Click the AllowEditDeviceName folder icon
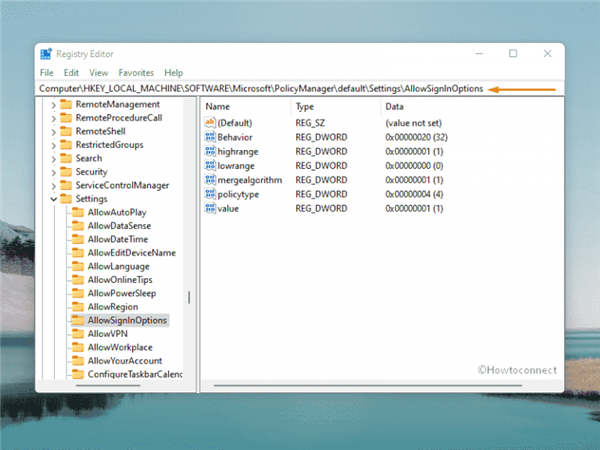The image size is (600, 450). (78, 253)
